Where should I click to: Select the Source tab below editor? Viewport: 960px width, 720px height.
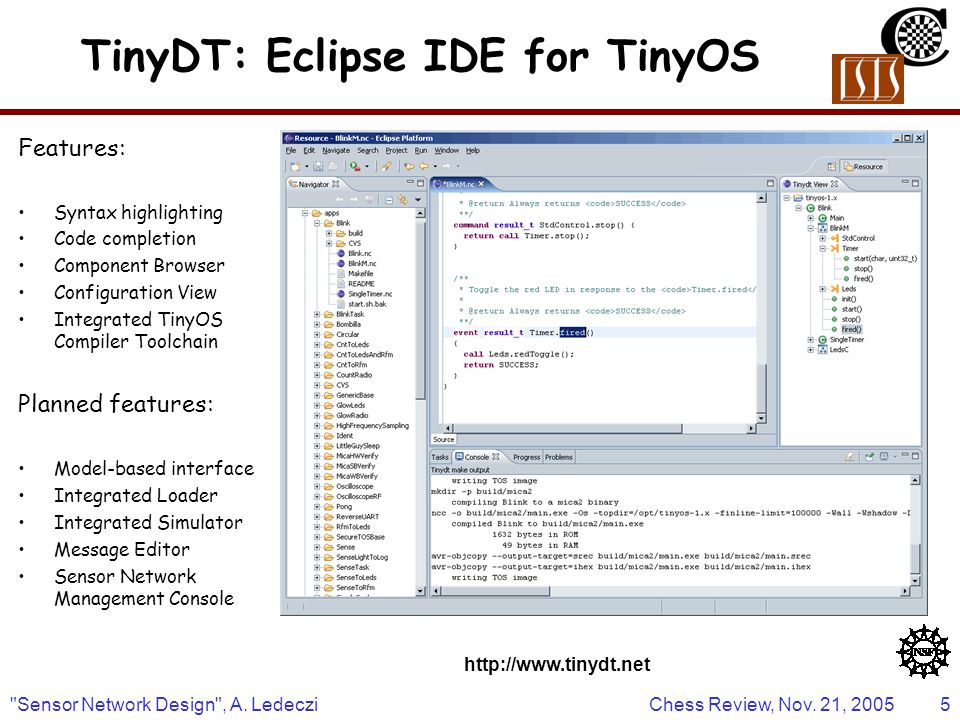[x=443, y=440]
